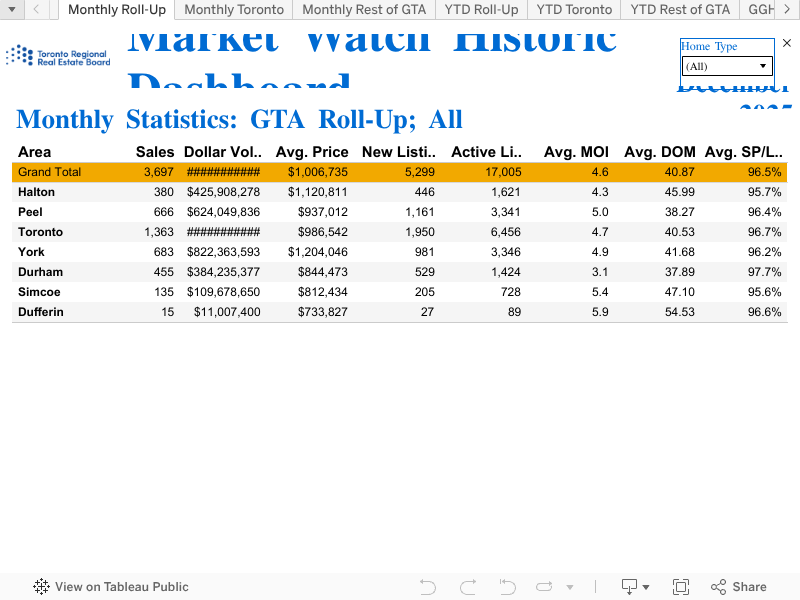The image size is (800, 600).
Task: Open the tab list dropdown arrow
Action: pyautogui.click(x=12, y=9)
